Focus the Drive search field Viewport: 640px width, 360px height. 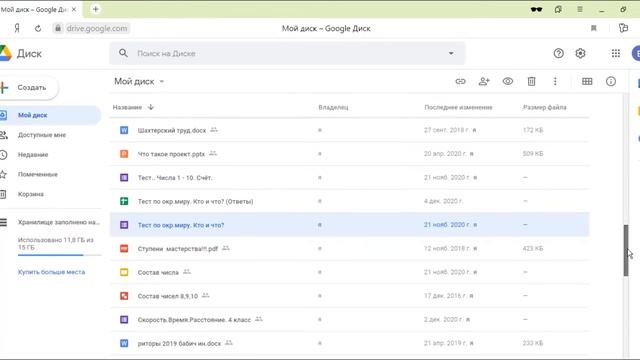click(287, 53)
